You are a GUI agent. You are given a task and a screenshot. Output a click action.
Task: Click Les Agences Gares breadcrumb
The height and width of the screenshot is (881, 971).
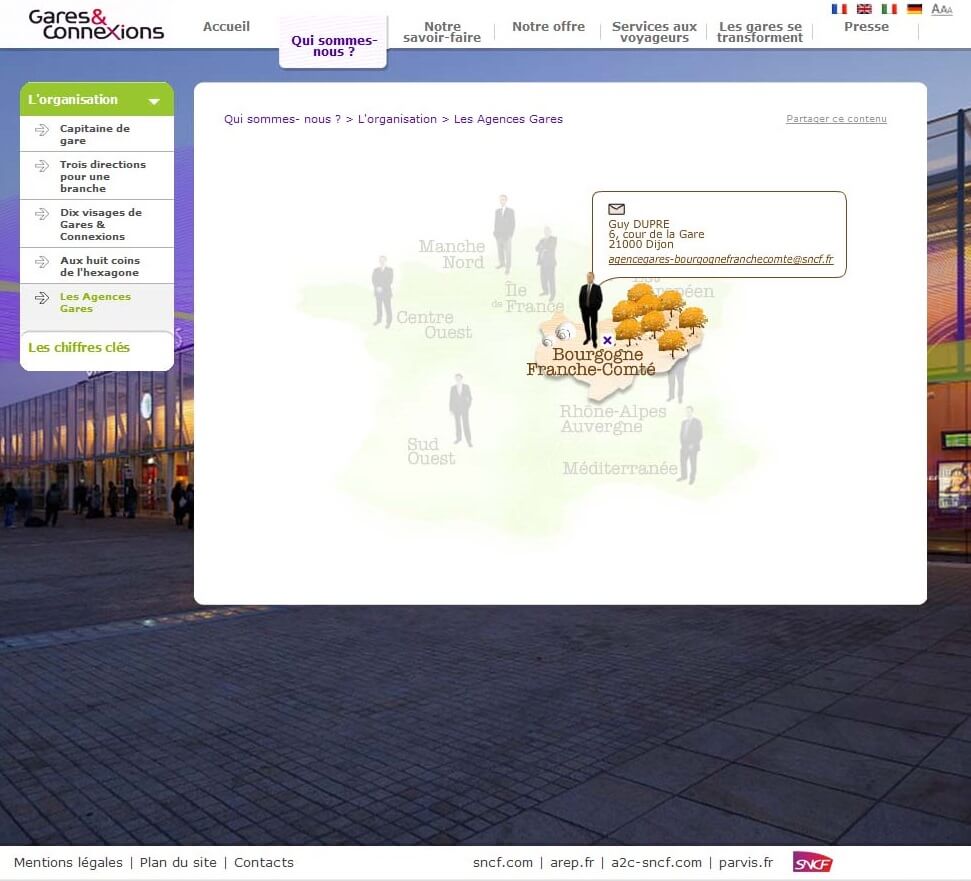tap(508, 119)
